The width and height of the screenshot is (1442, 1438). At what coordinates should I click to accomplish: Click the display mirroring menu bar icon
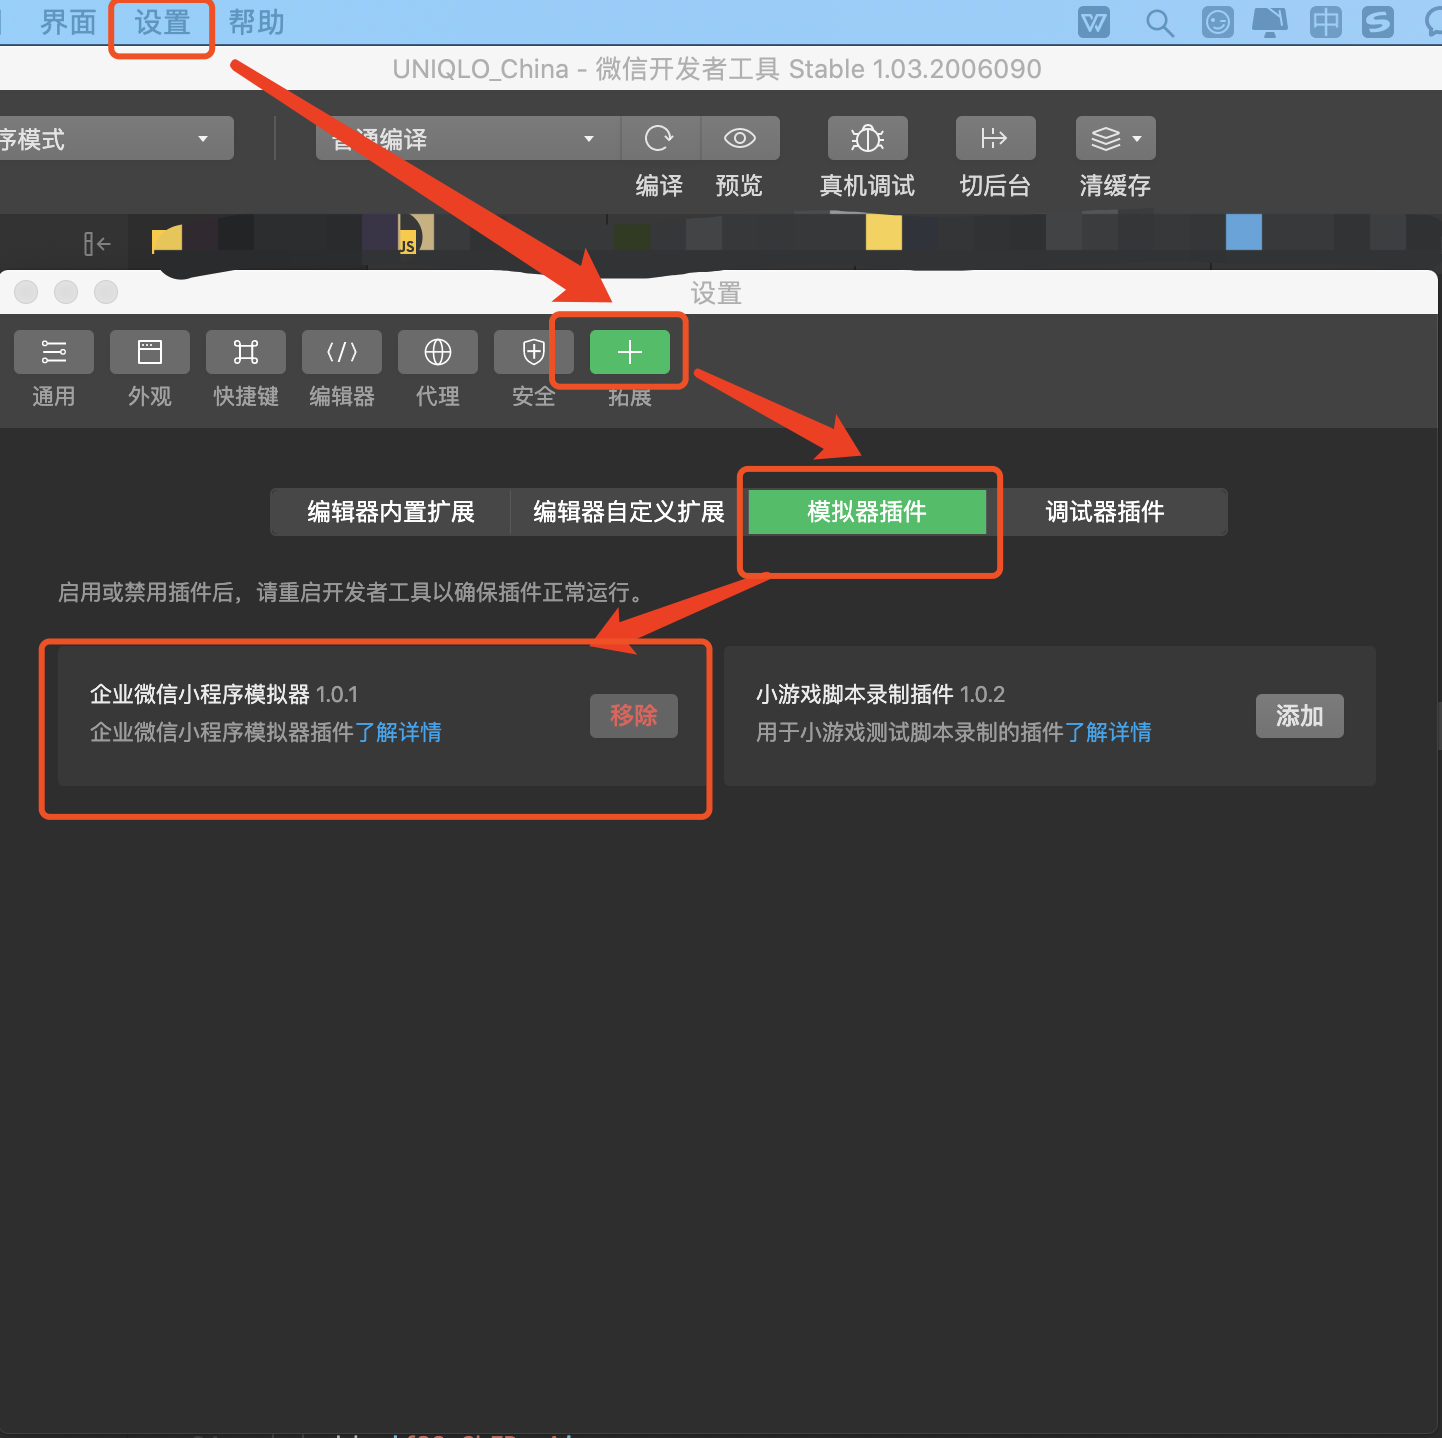1270,22
